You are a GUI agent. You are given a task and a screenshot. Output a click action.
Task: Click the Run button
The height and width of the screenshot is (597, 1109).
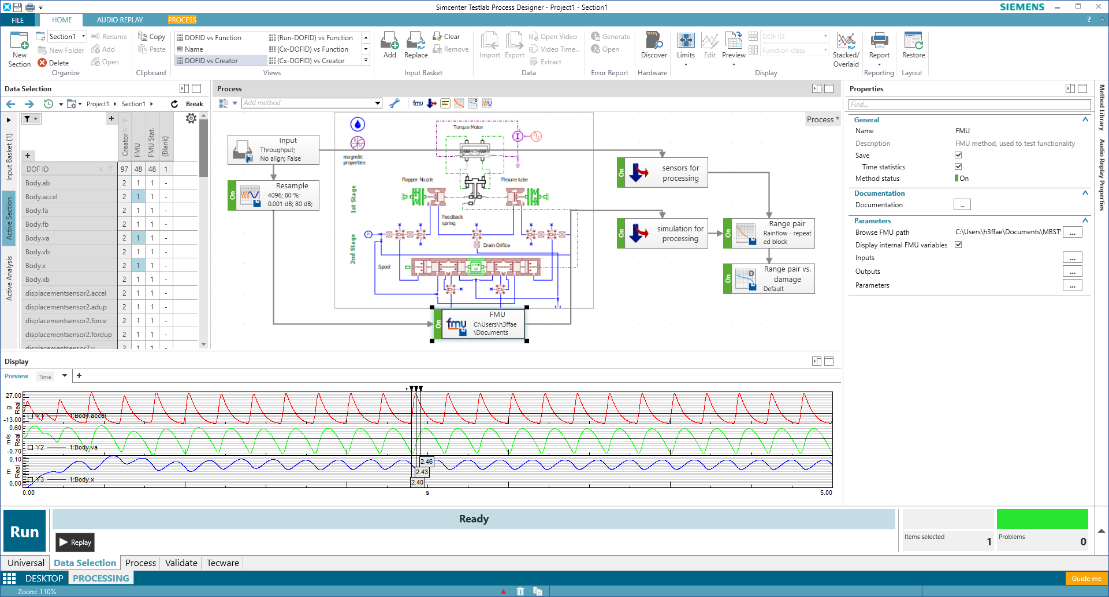[22, 530]
